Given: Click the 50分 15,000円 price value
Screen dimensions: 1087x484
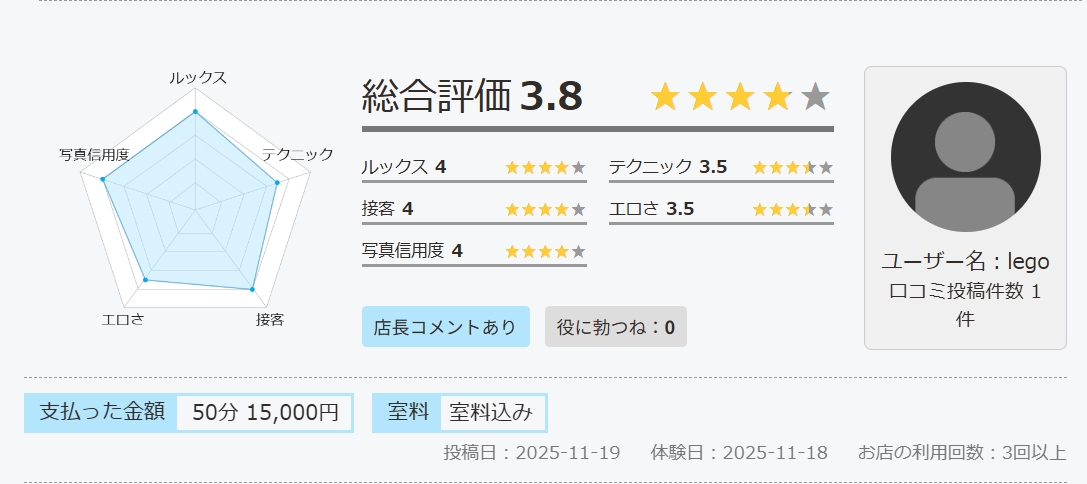Looking at the screenshot, I should tap(265, 413).
